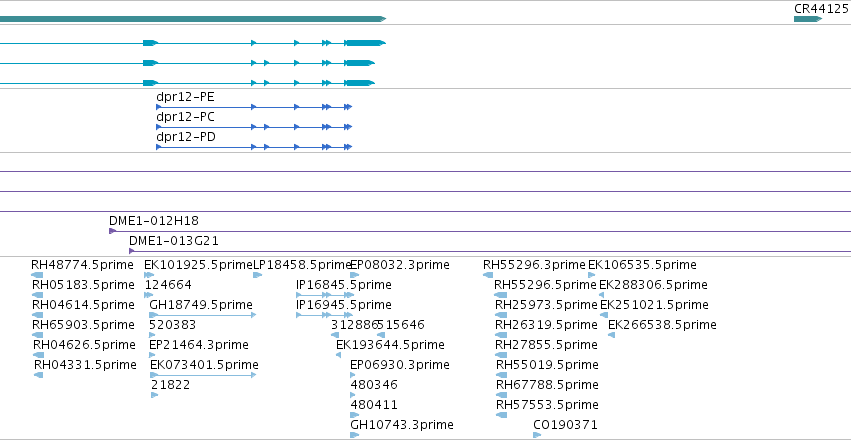
Task: Click the CR44125 gene feature bar
Action: pos(808,19)
